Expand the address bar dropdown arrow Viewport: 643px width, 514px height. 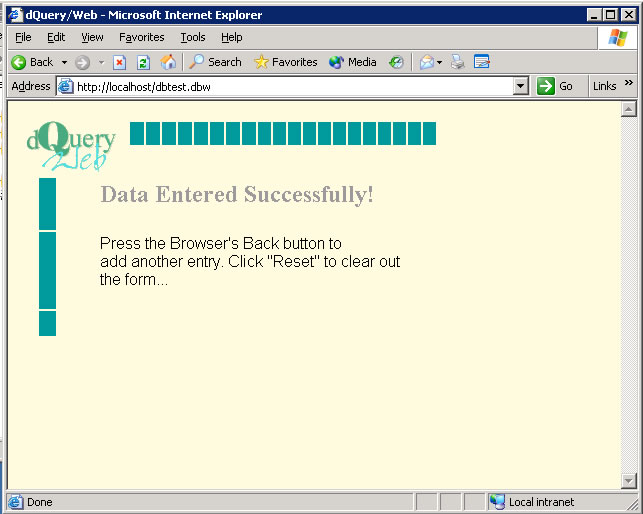click(x=520, y=86)
